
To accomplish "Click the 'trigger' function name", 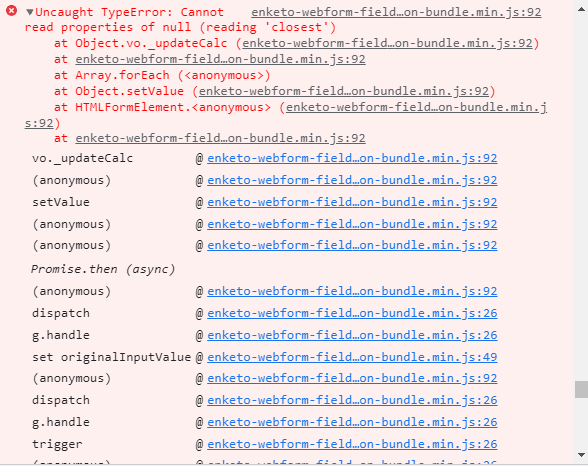I will pyautogui.click(x=57, y=444).
